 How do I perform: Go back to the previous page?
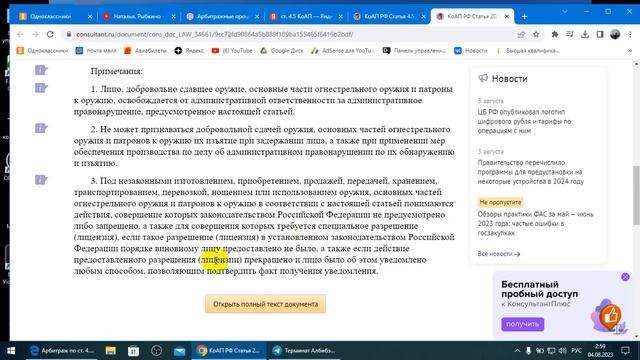click(x=20, y=35)
